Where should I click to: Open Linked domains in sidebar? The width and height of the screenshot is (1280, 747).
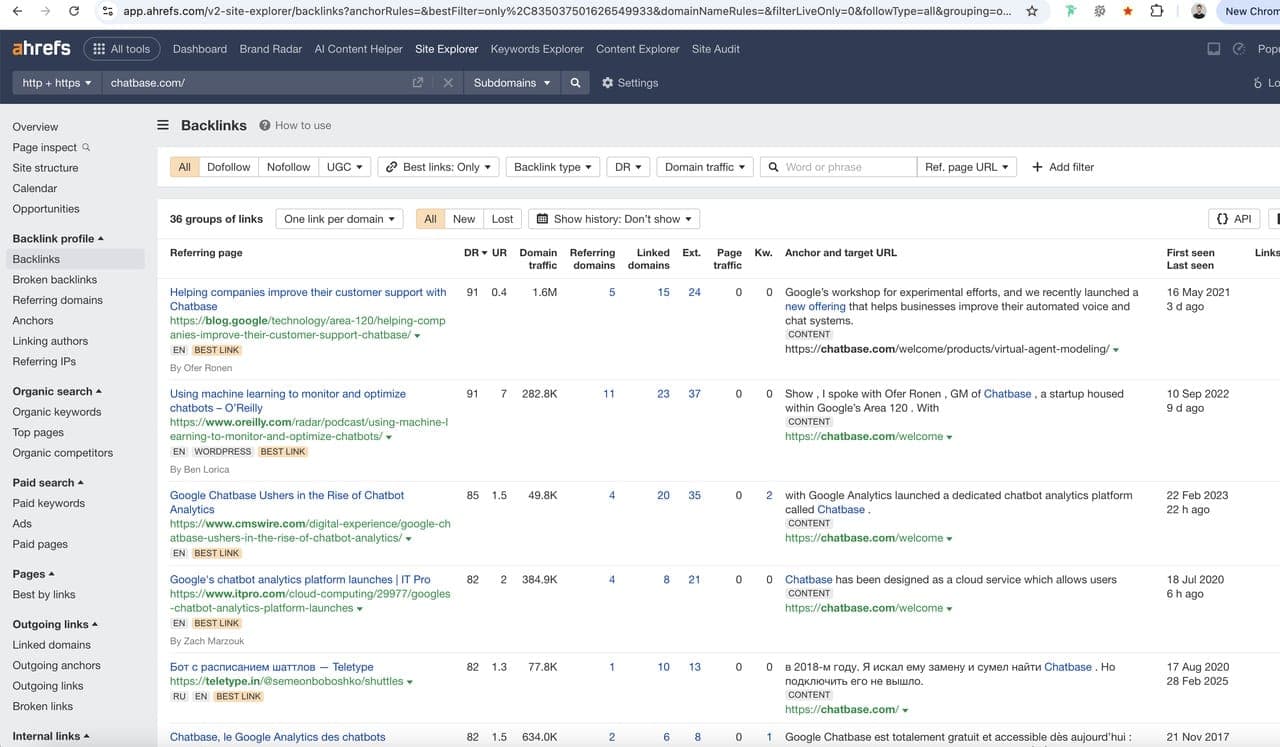tap(51, 645)
